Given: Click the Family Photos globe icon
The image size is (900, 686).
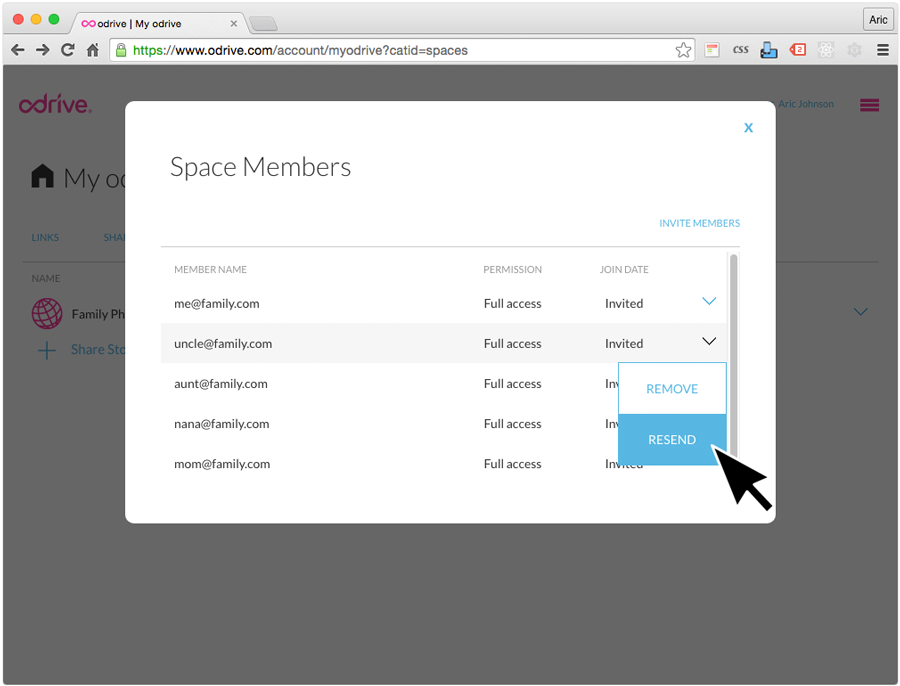Looking at the screenshot, I should [47, 313].
